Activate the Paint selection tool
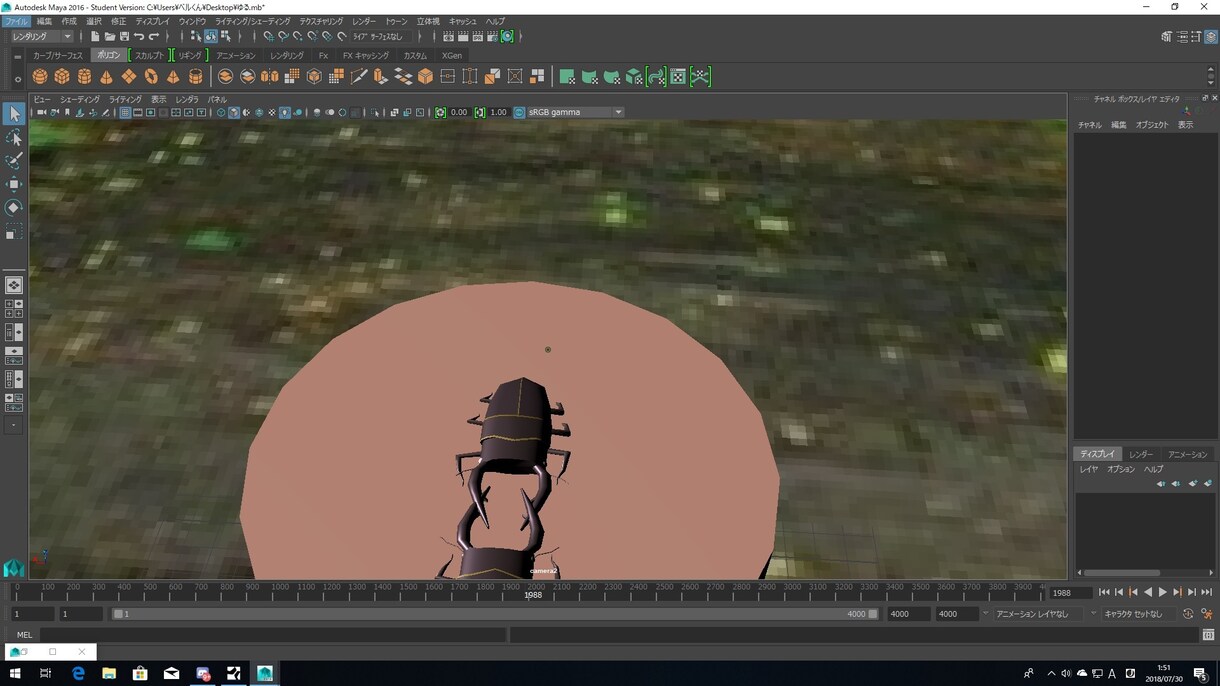The width and height of the screenshot is (1220, 686). (14, 161)
